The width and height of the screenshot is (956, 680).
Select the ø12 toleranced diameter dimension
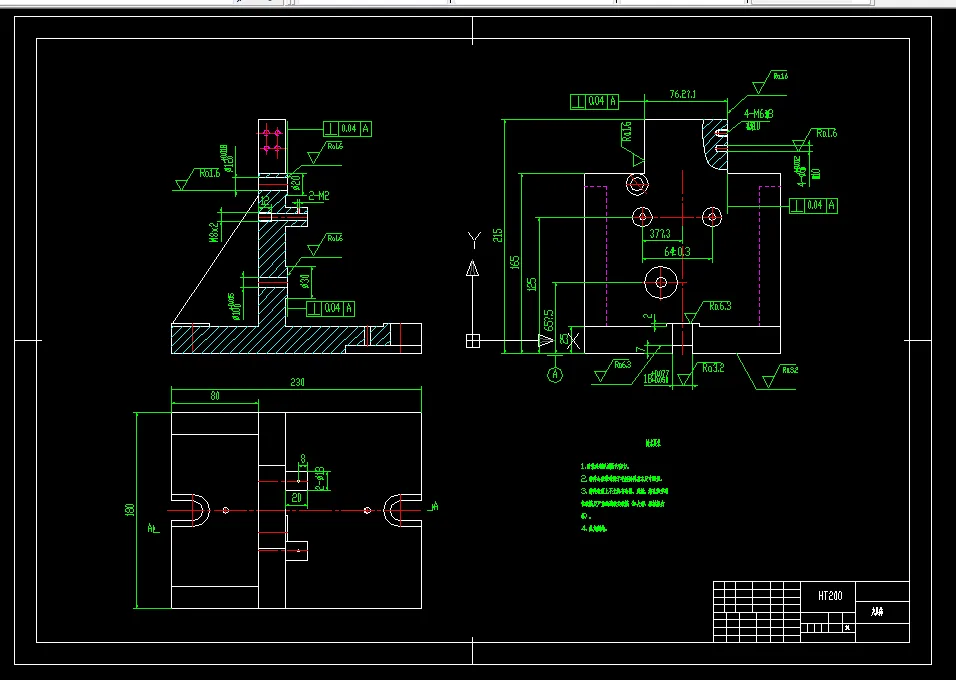coord(227,159)
